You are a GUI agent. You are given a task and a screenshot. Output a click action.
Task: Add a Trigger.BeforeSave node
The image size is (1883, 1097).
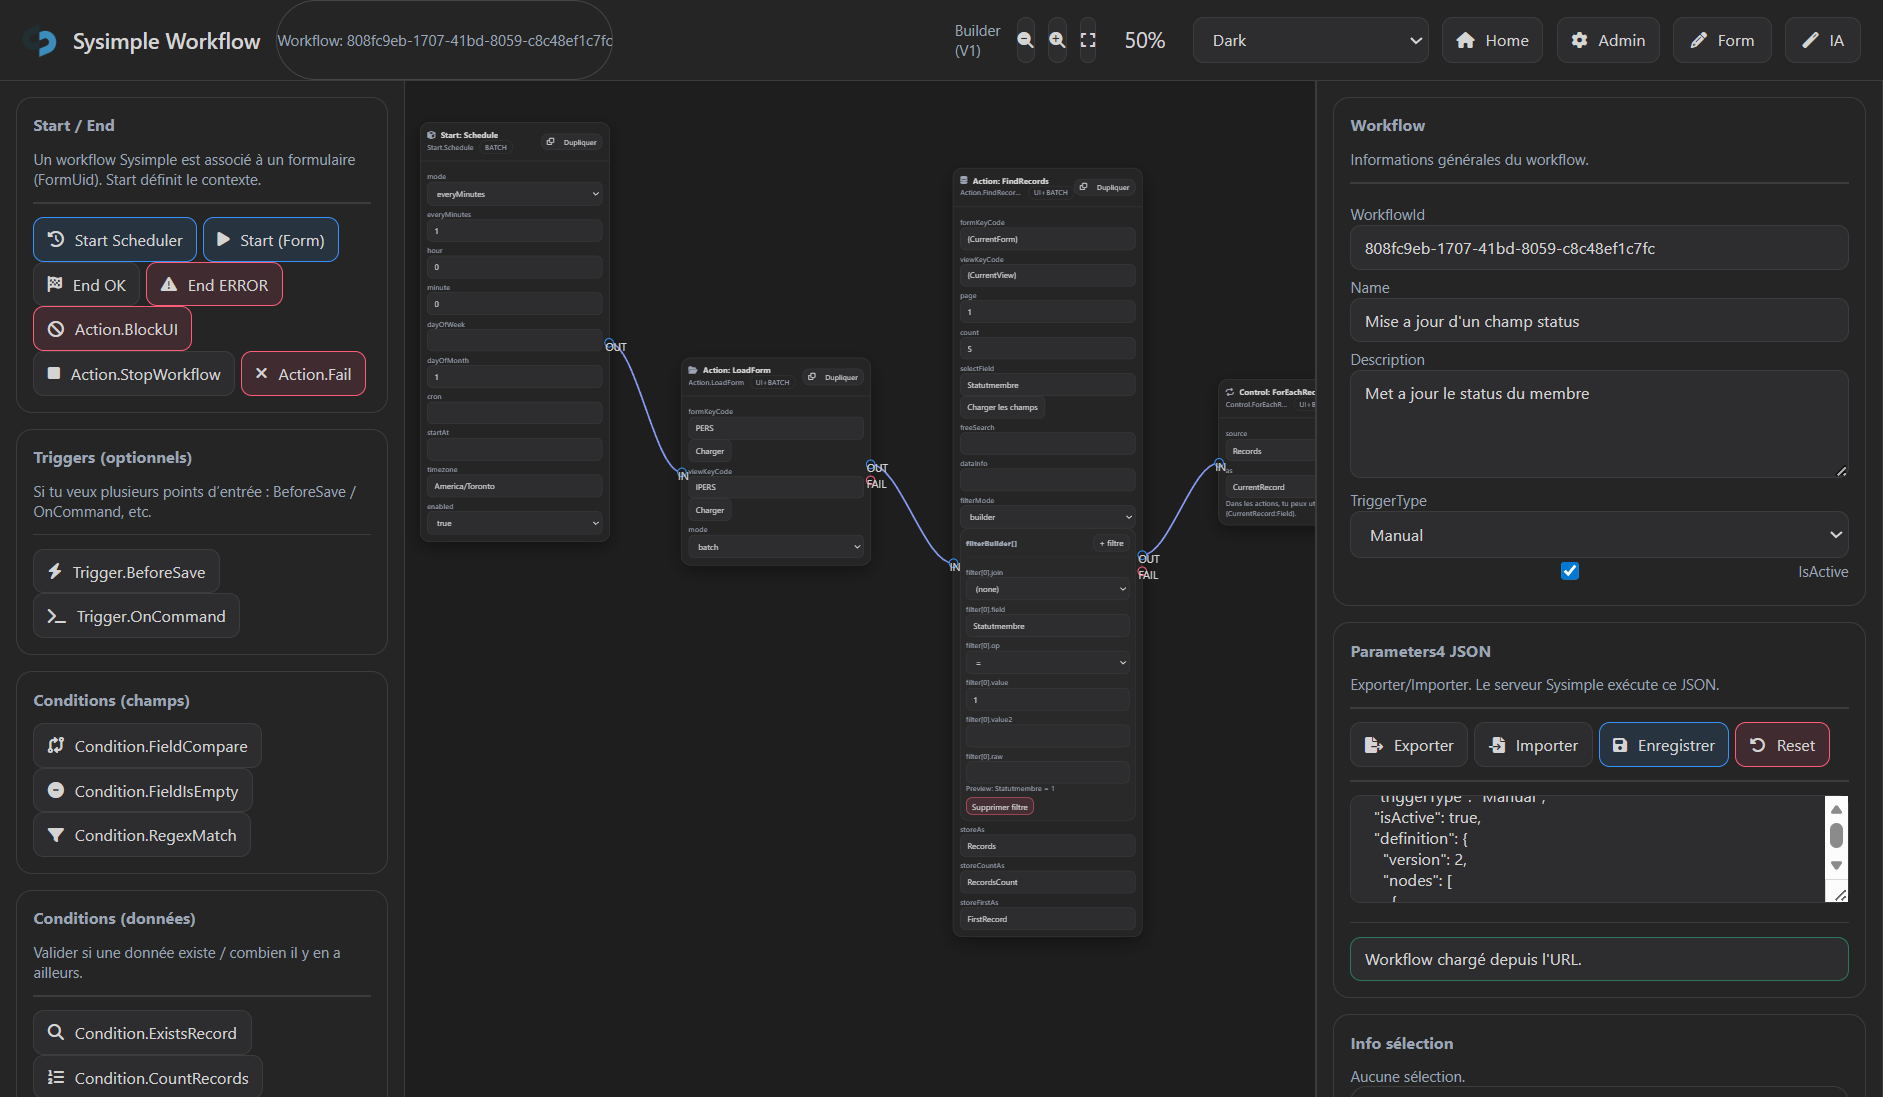[126, 572]
